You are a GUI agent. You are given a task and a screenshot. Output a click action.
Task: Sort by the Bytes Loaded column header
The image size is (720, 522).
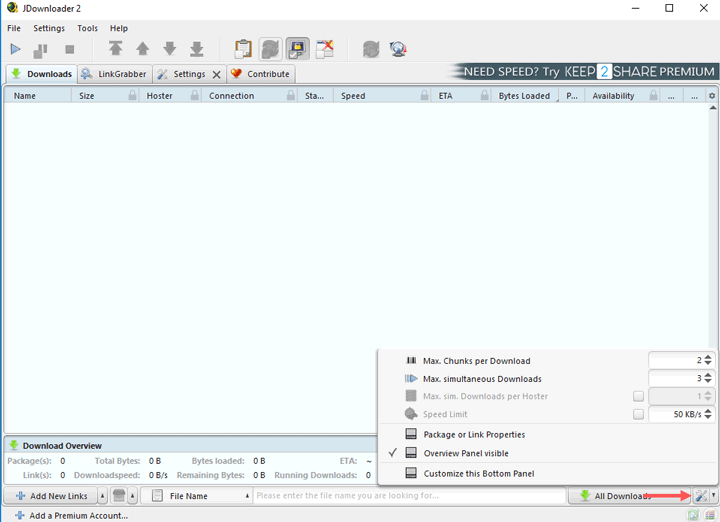524,95
